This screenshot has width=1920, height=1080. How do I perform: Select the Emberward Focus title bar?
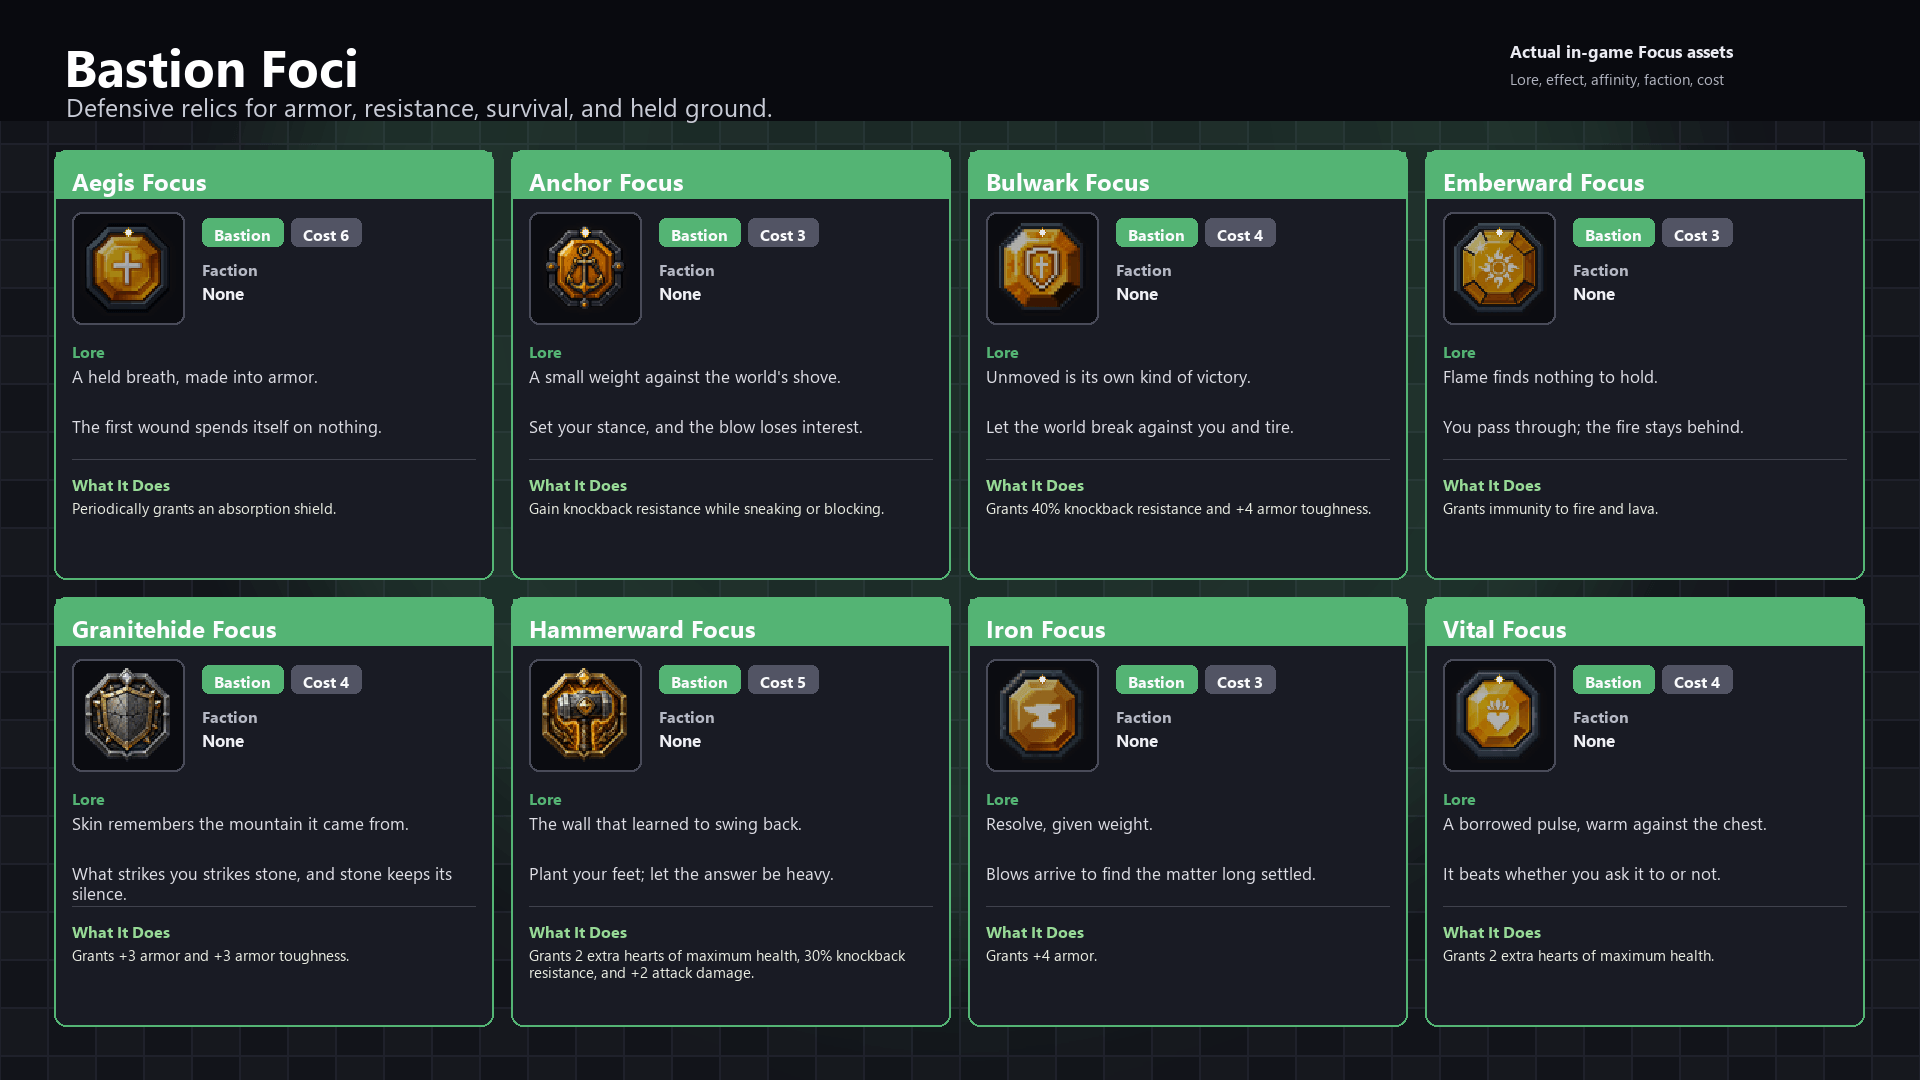pyautogui.click(x=1644, y=176)
